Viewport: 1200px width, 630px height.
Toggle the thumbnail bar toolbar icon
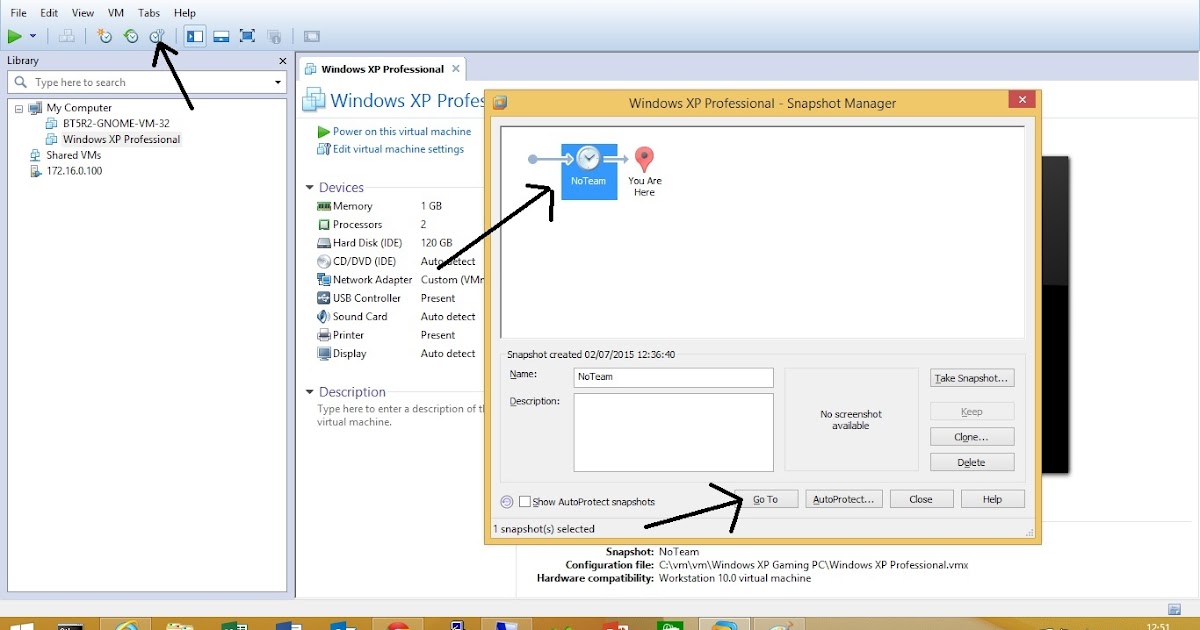(221, 36)
